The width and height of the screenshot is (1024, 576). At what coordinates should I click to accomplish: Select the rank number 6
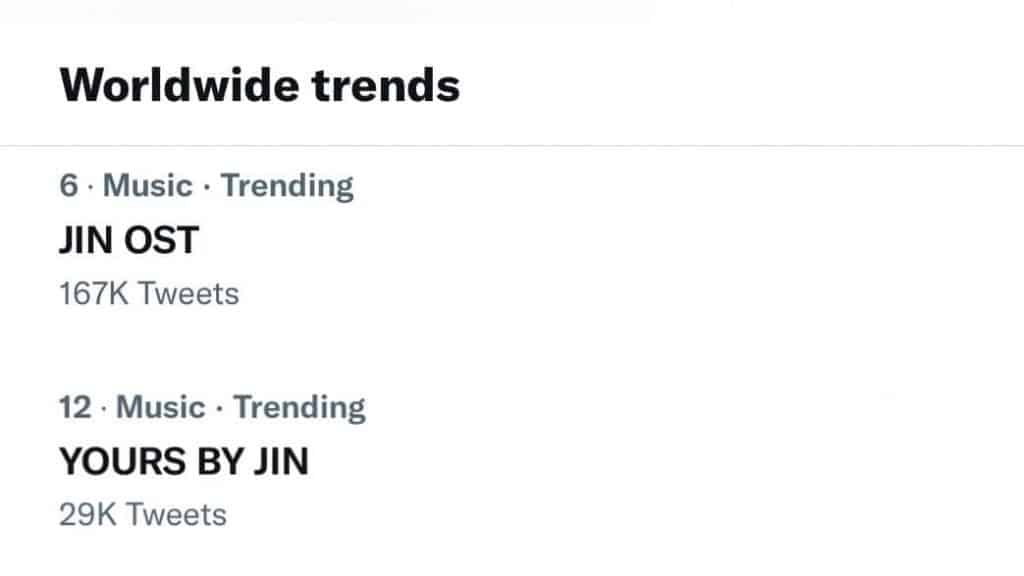tap(68, 186)
